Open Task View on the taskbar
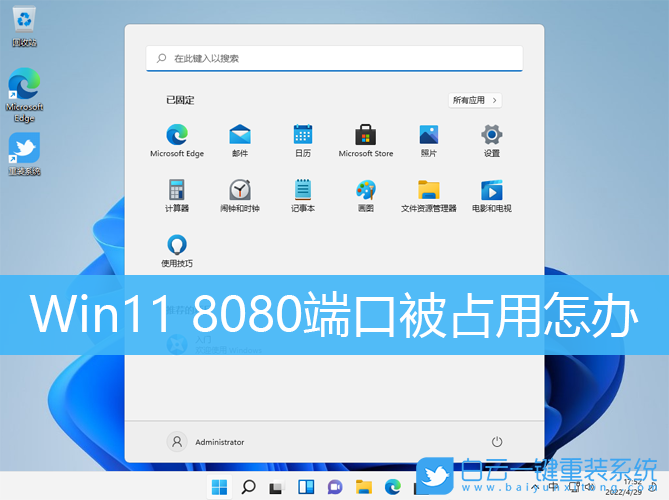This screenshot has height=500, width=669. click(276, 487)
